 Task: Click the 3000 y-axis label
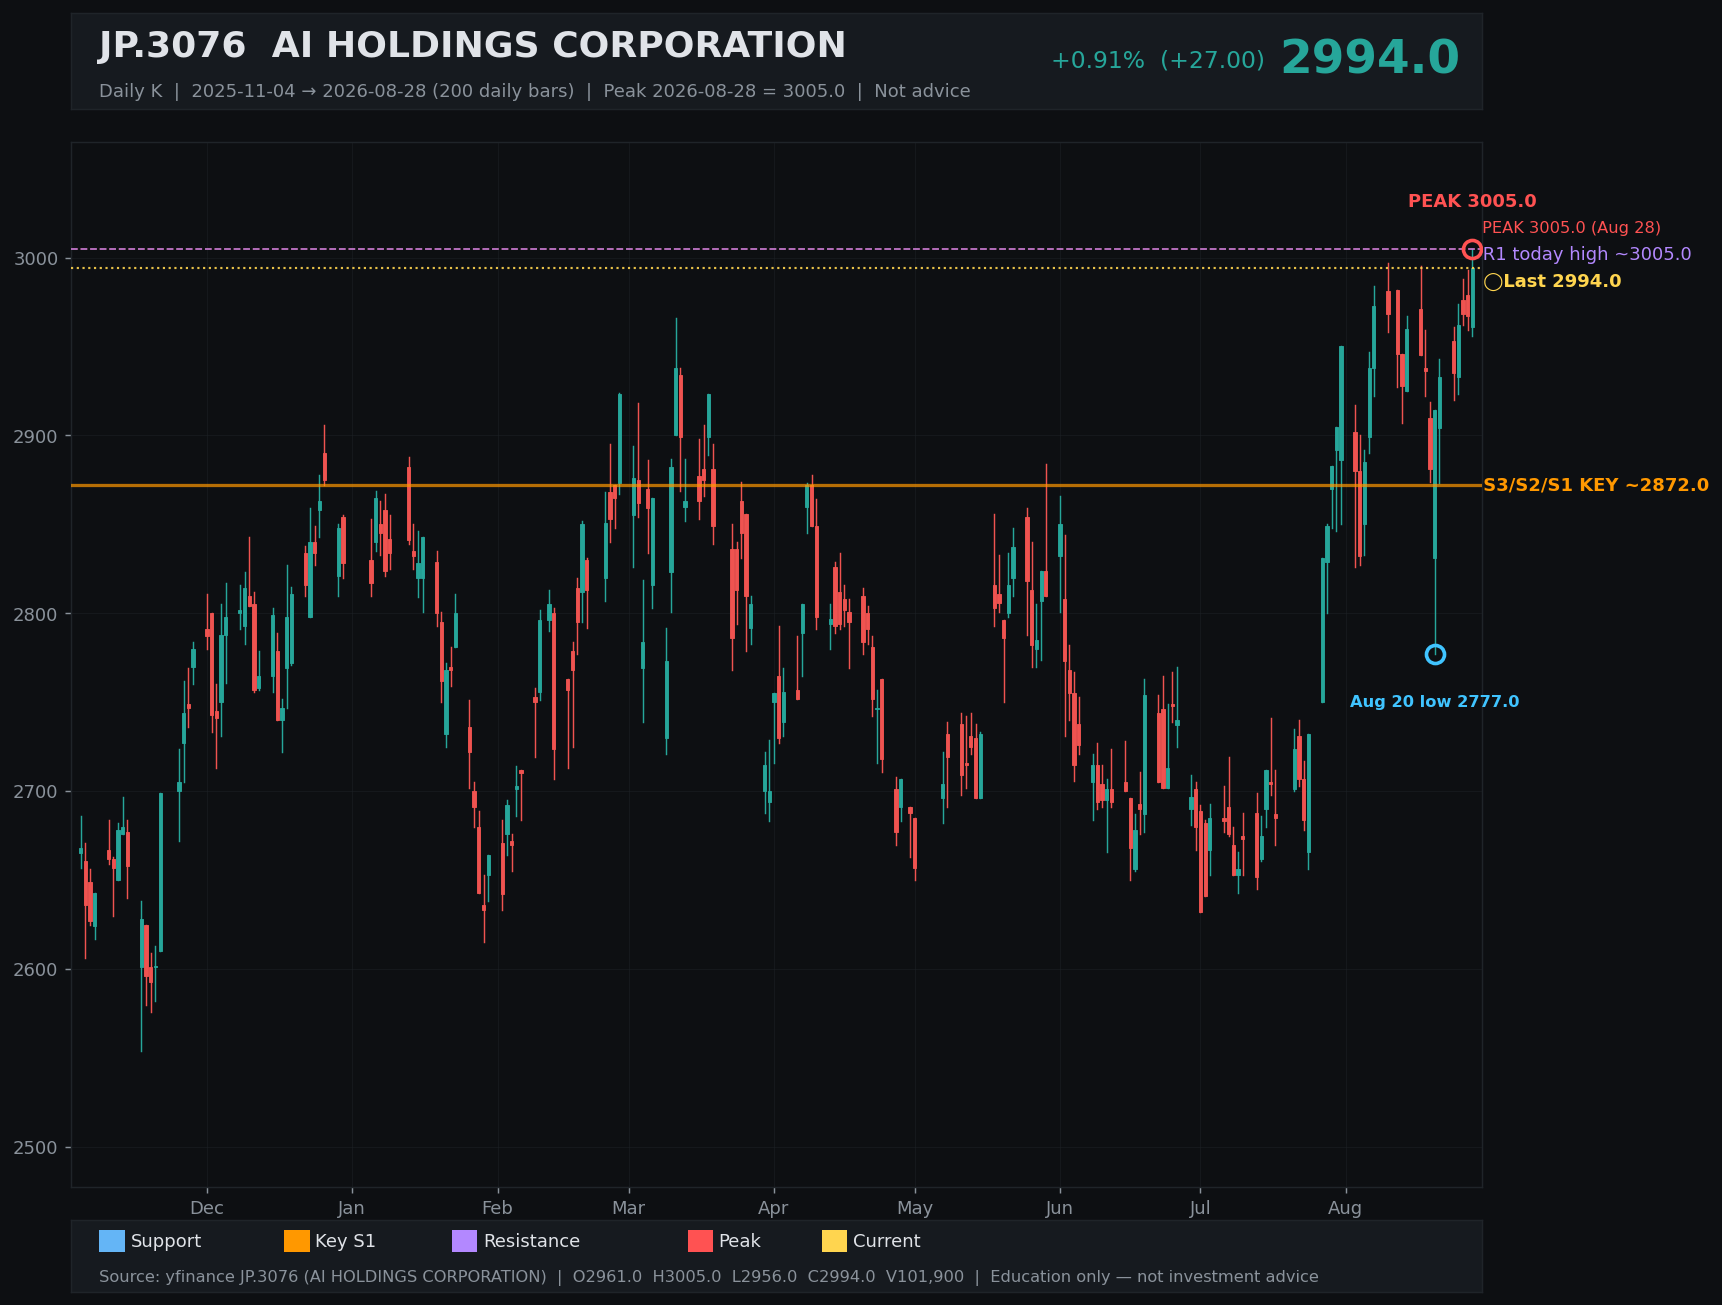(37, 259)
